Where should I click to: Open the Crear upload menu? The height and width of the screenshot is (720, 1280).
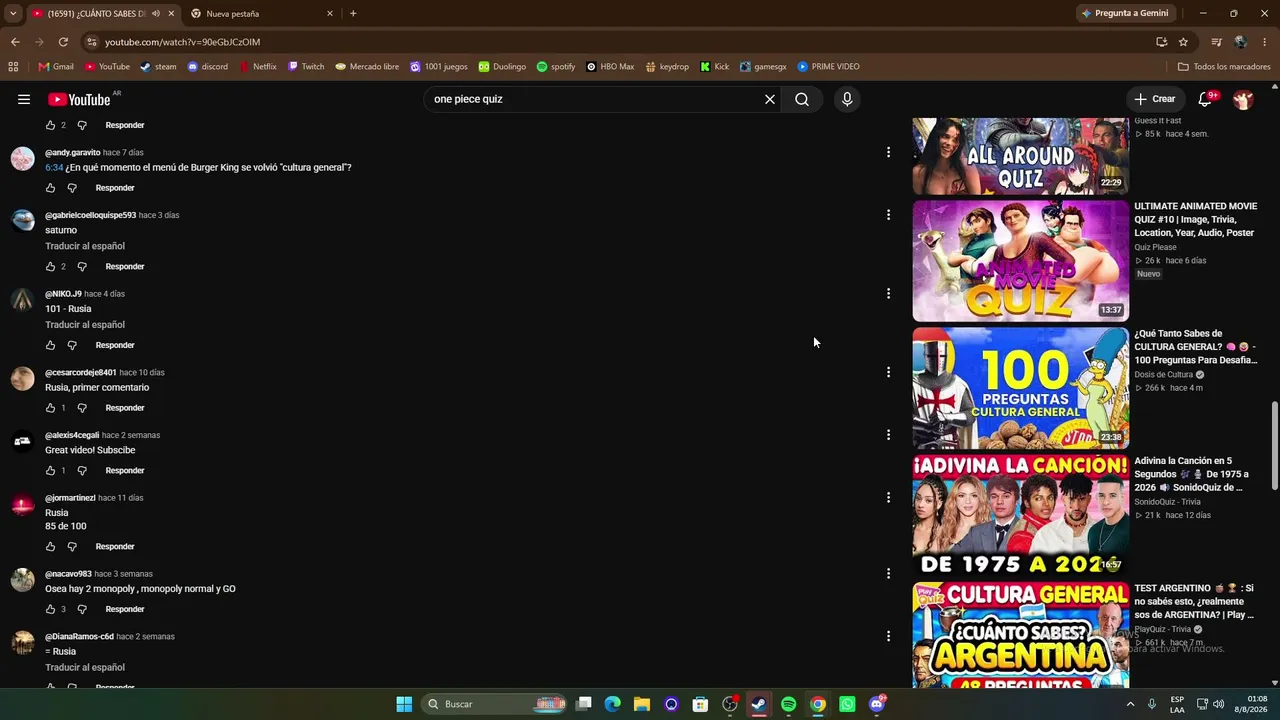(1154, 99)
